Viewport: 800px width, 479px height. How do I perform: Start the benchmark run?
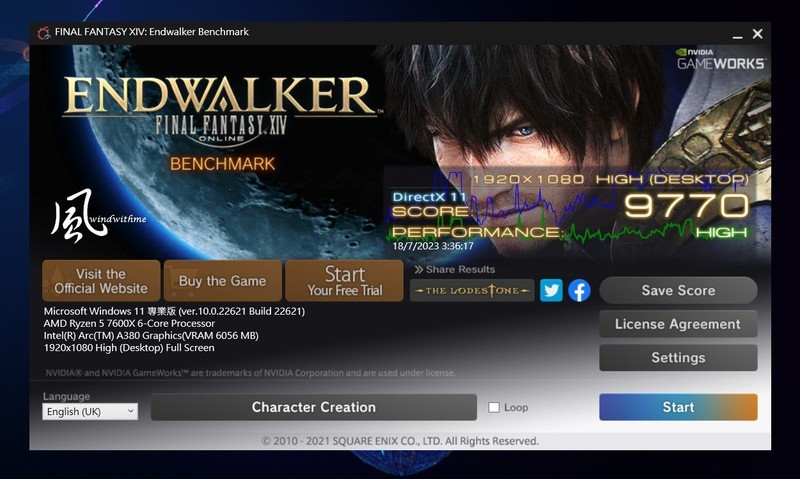click(678, 407)
